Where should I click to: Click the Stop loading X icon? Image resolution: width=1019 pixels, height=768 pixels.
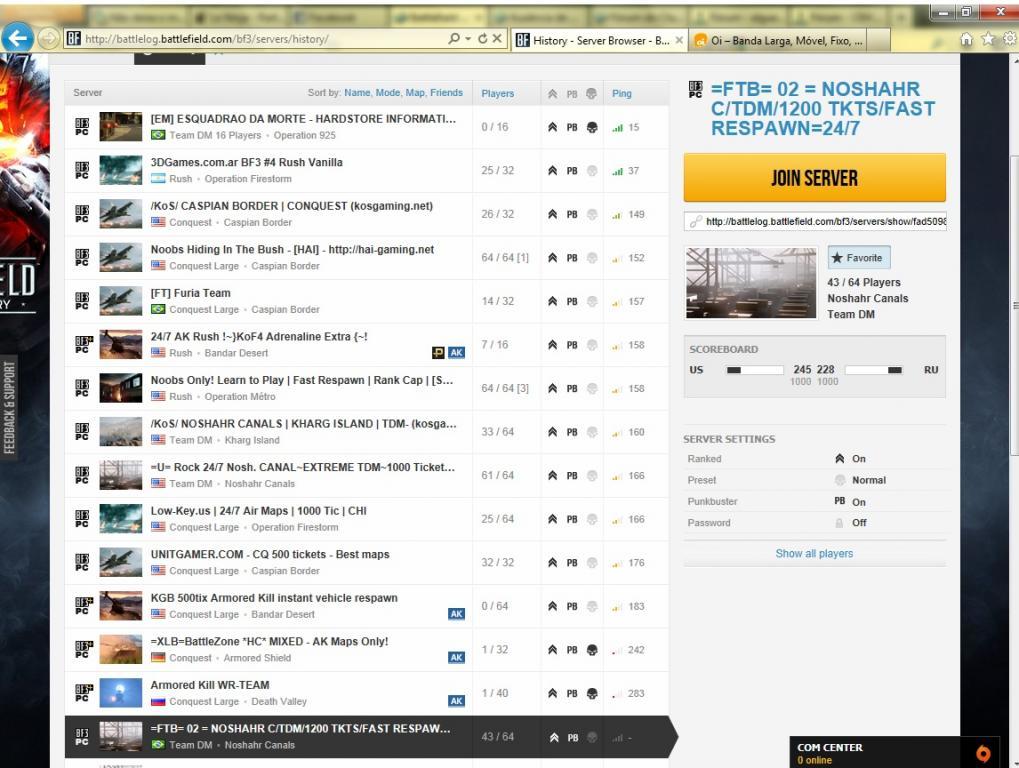click(497, 39)
